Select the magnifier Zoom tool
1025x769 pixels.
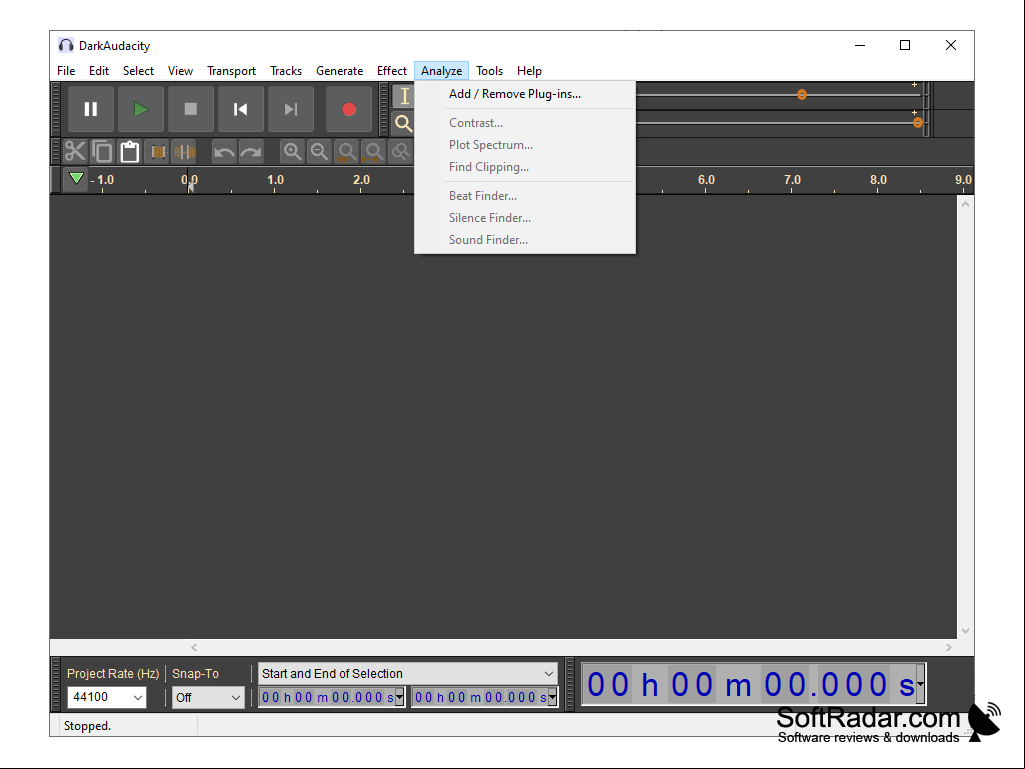[404, 123]
